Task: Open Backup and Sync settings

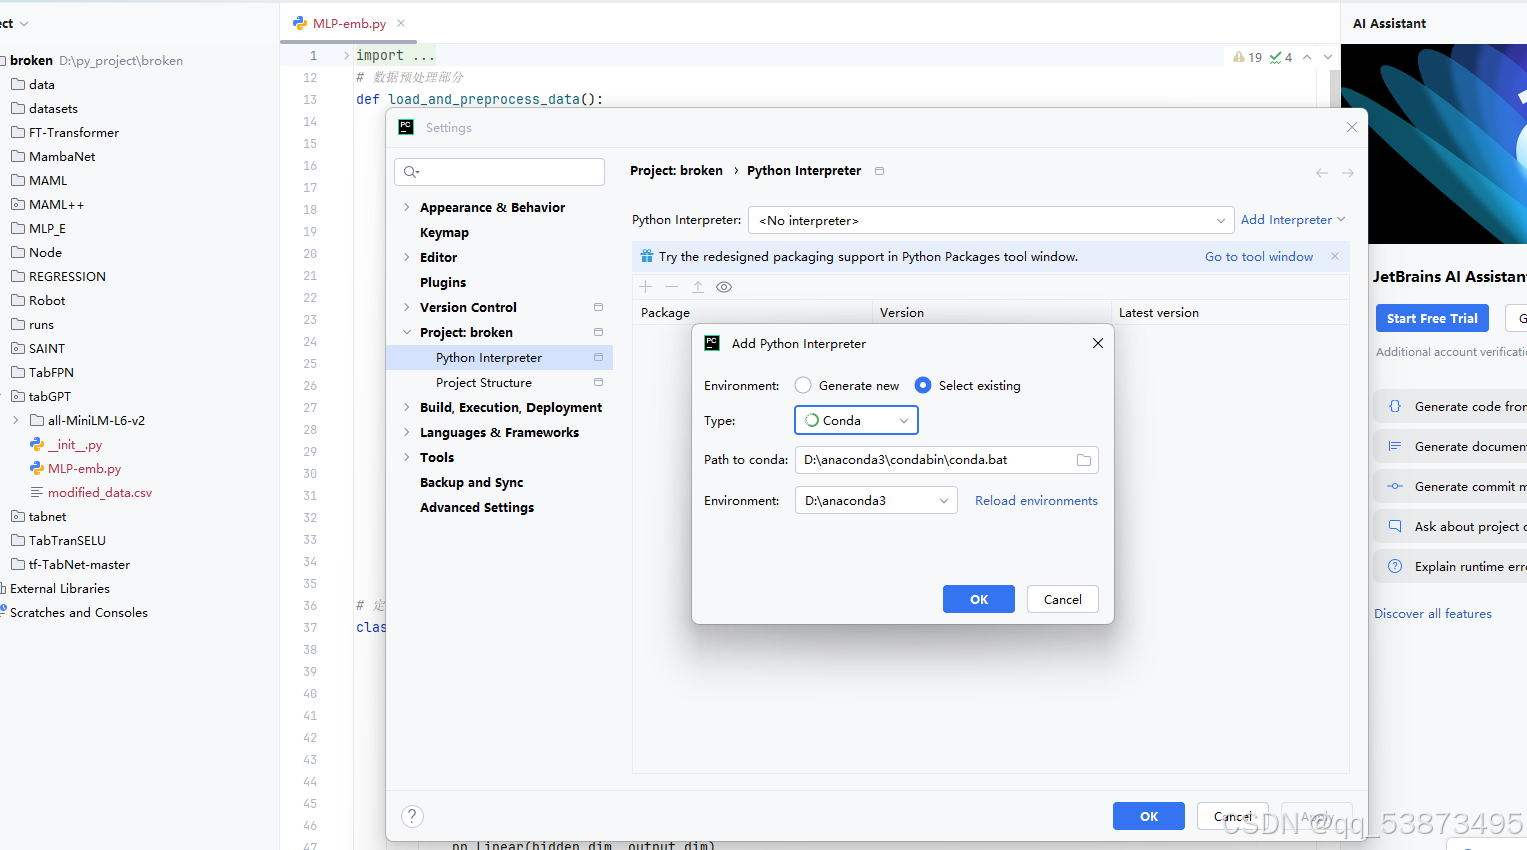Action: pyautogui.click(x=471, y=482)
